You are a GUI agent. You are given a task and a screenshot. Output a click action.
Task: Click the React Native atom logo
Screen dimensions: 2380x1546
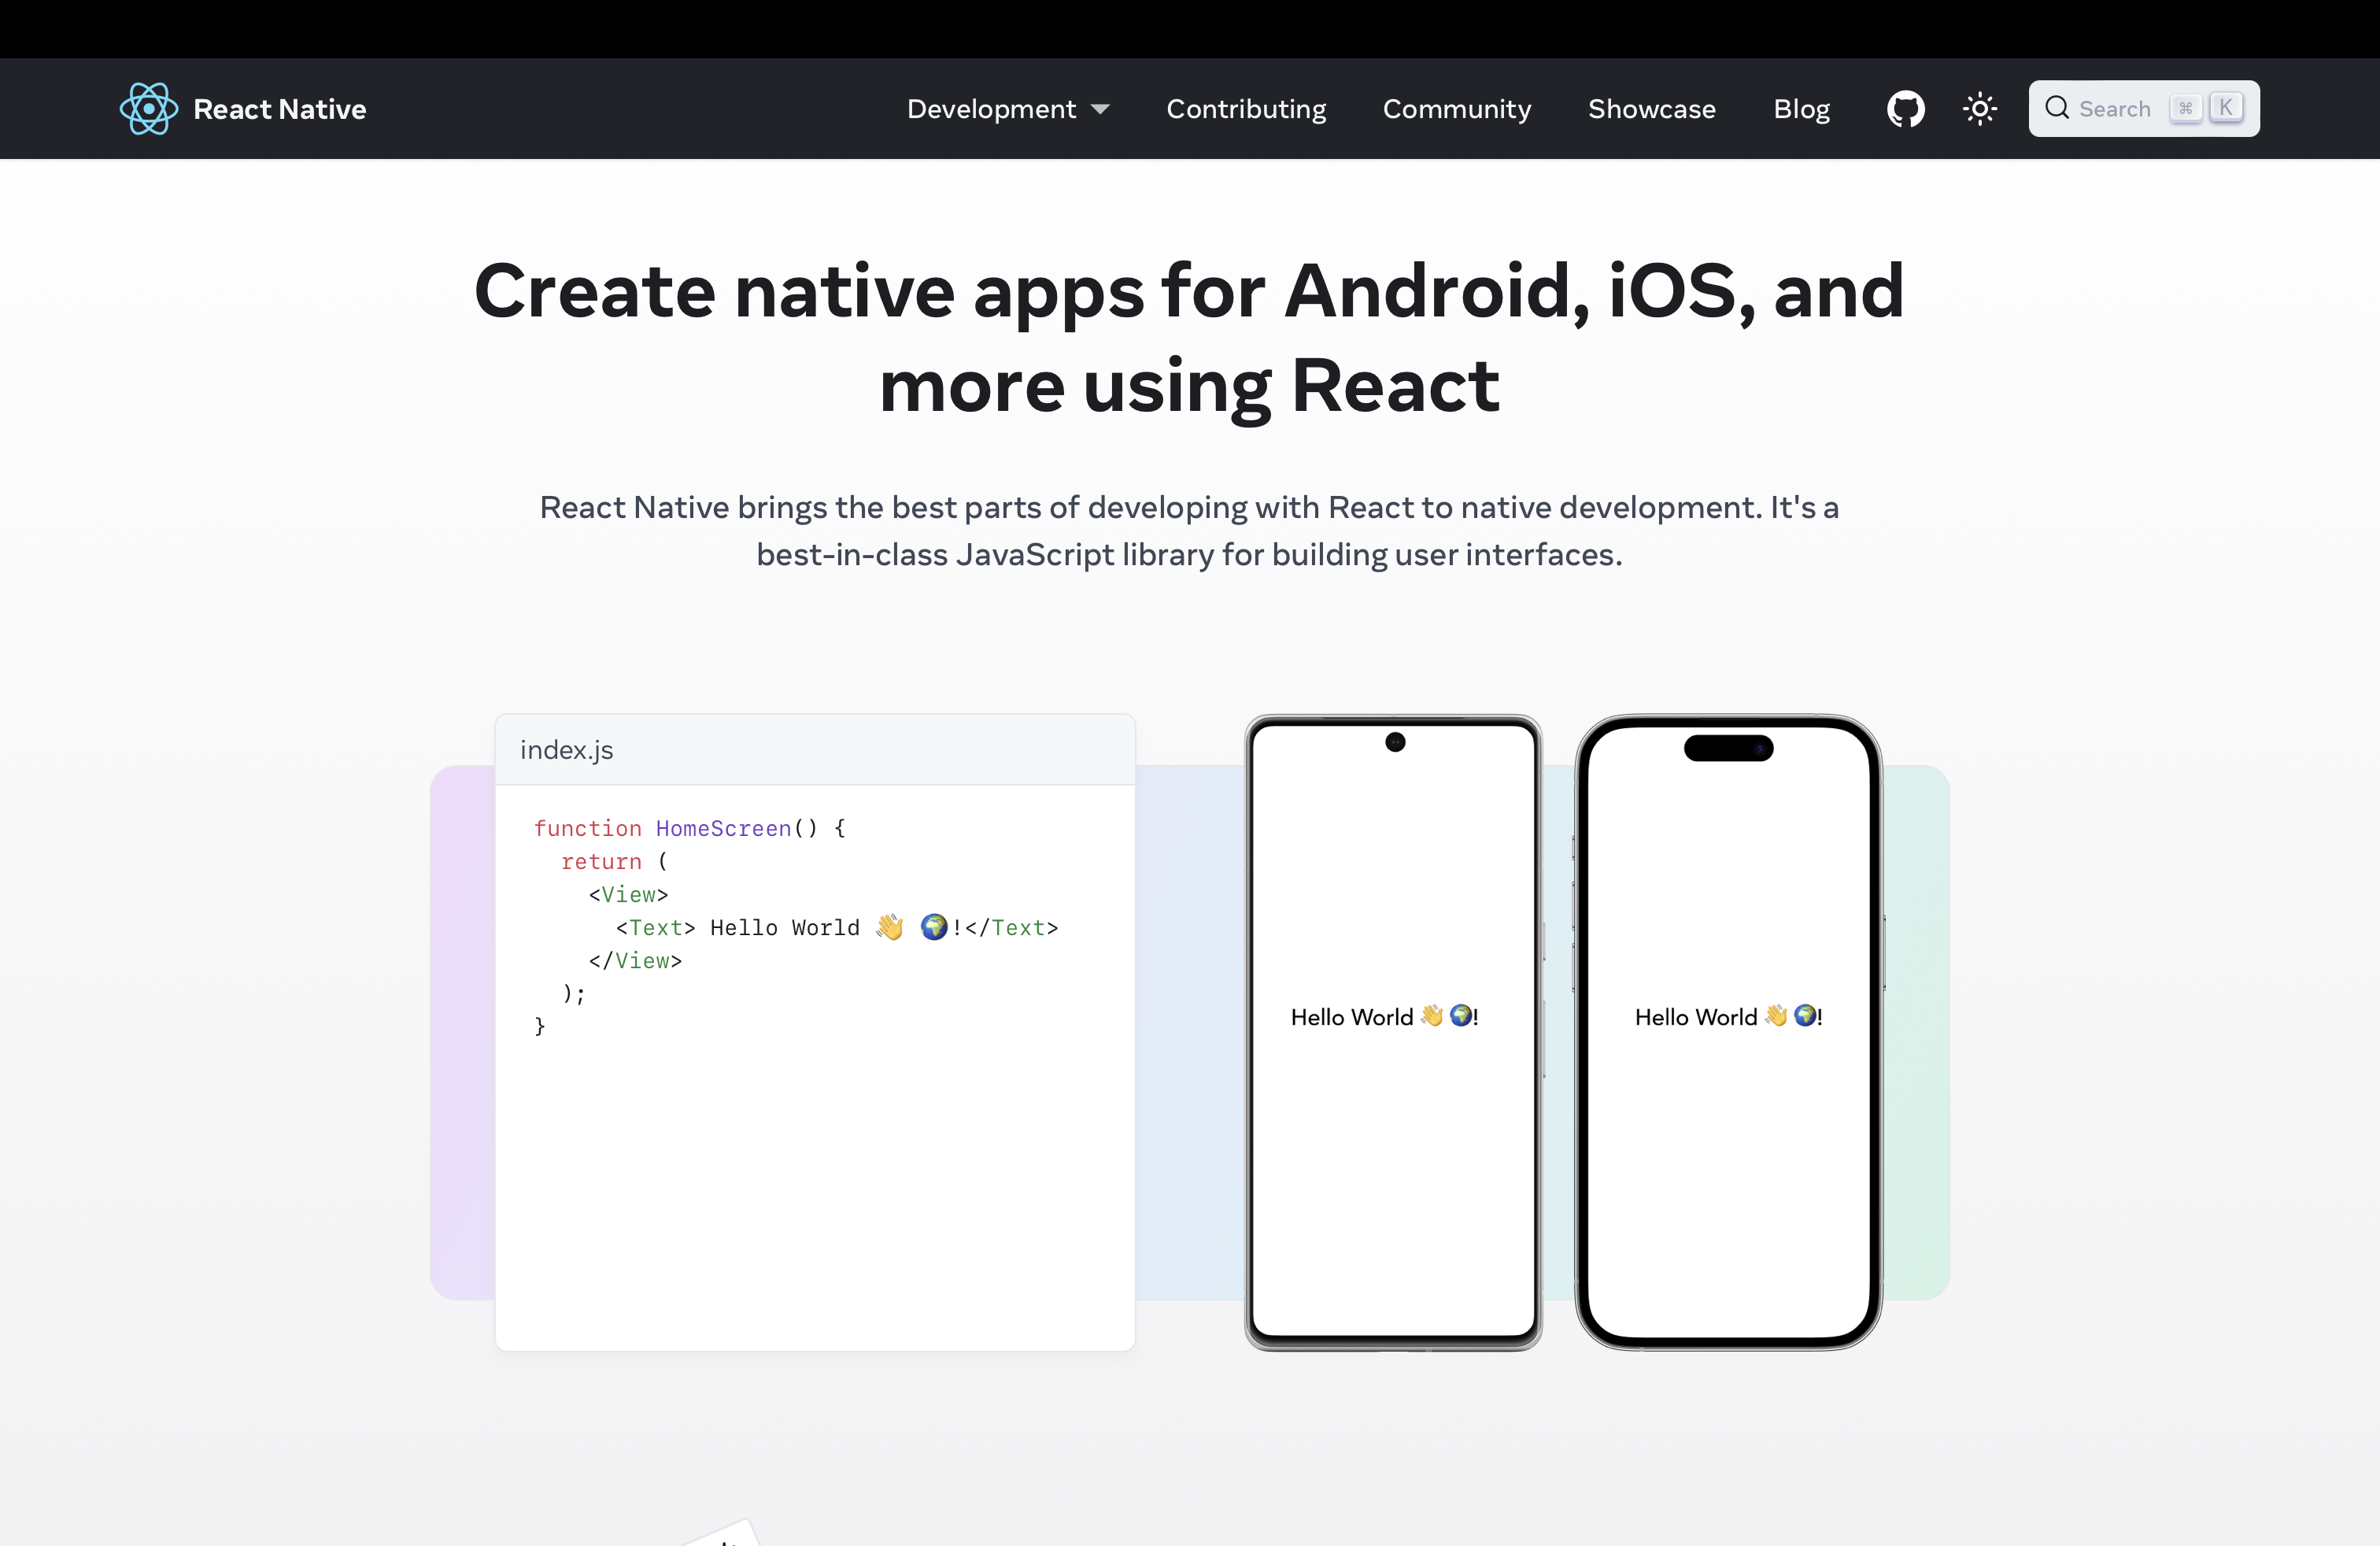(x=147, y=108)
